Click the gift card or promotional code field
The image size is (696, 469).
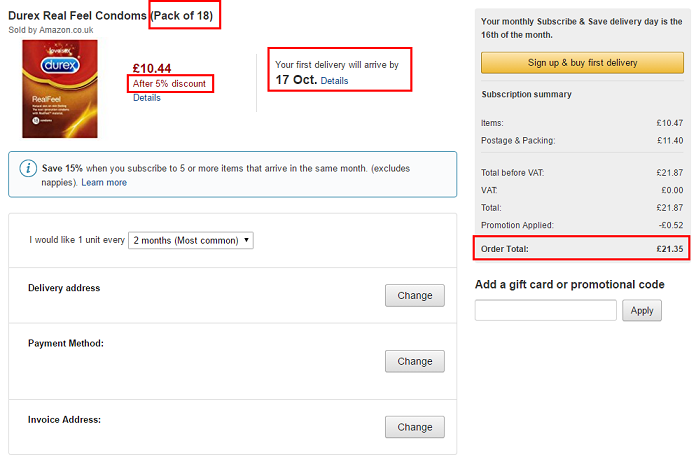[x=545, y=310]
